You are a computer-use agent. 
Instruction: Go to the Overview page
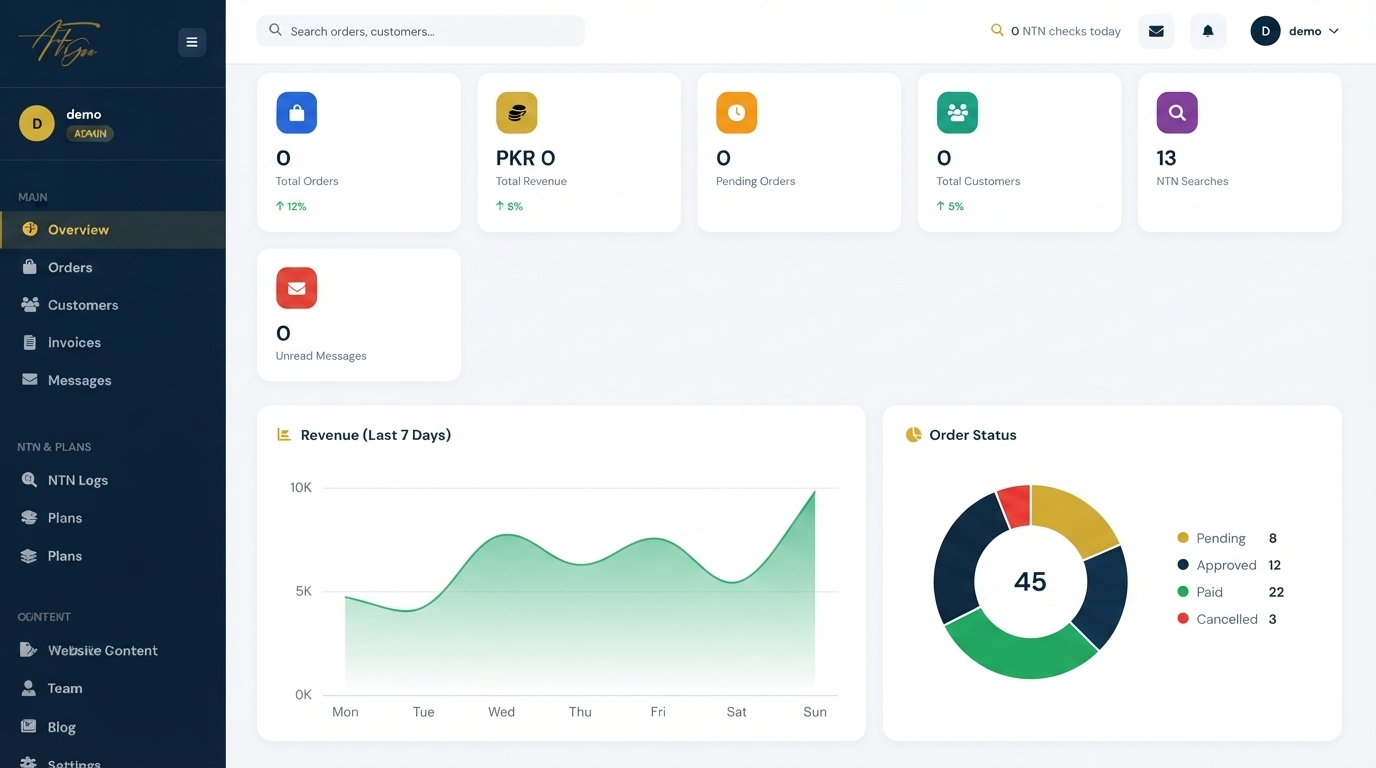tap(113, 230)
